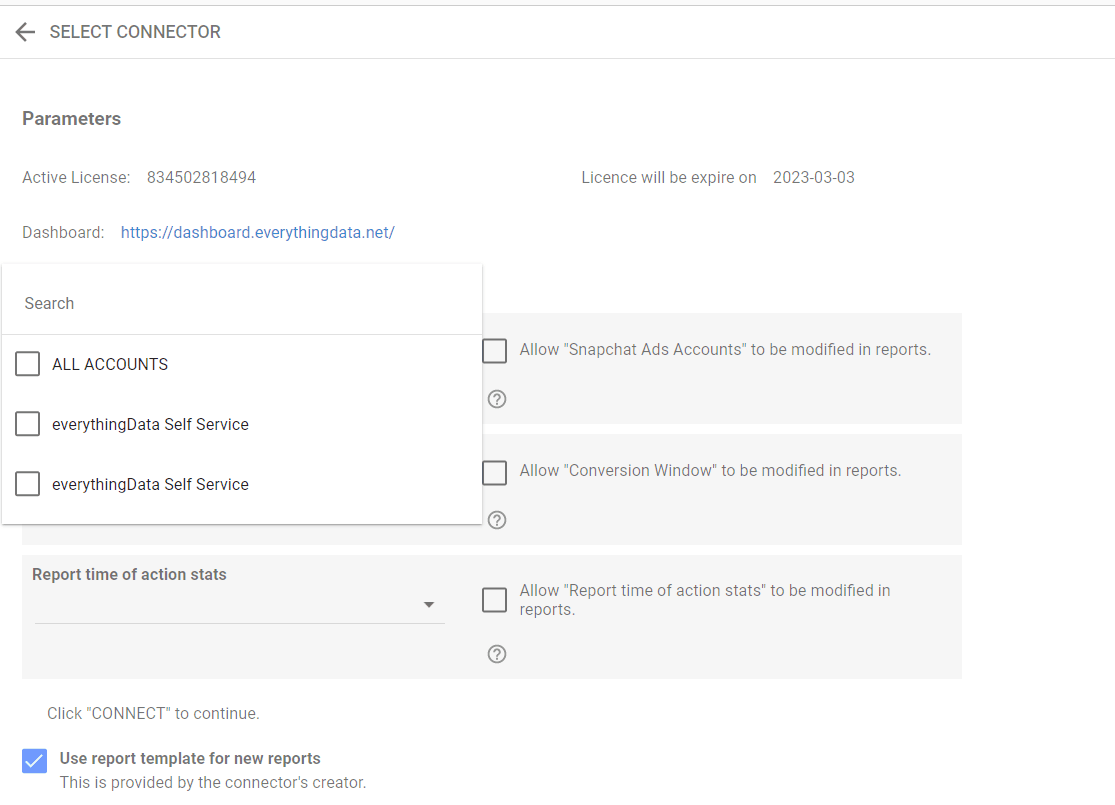Open help icon for Snapchat Ads Accounts
The width and height of the screenshot is (1115, 805).
496,399
